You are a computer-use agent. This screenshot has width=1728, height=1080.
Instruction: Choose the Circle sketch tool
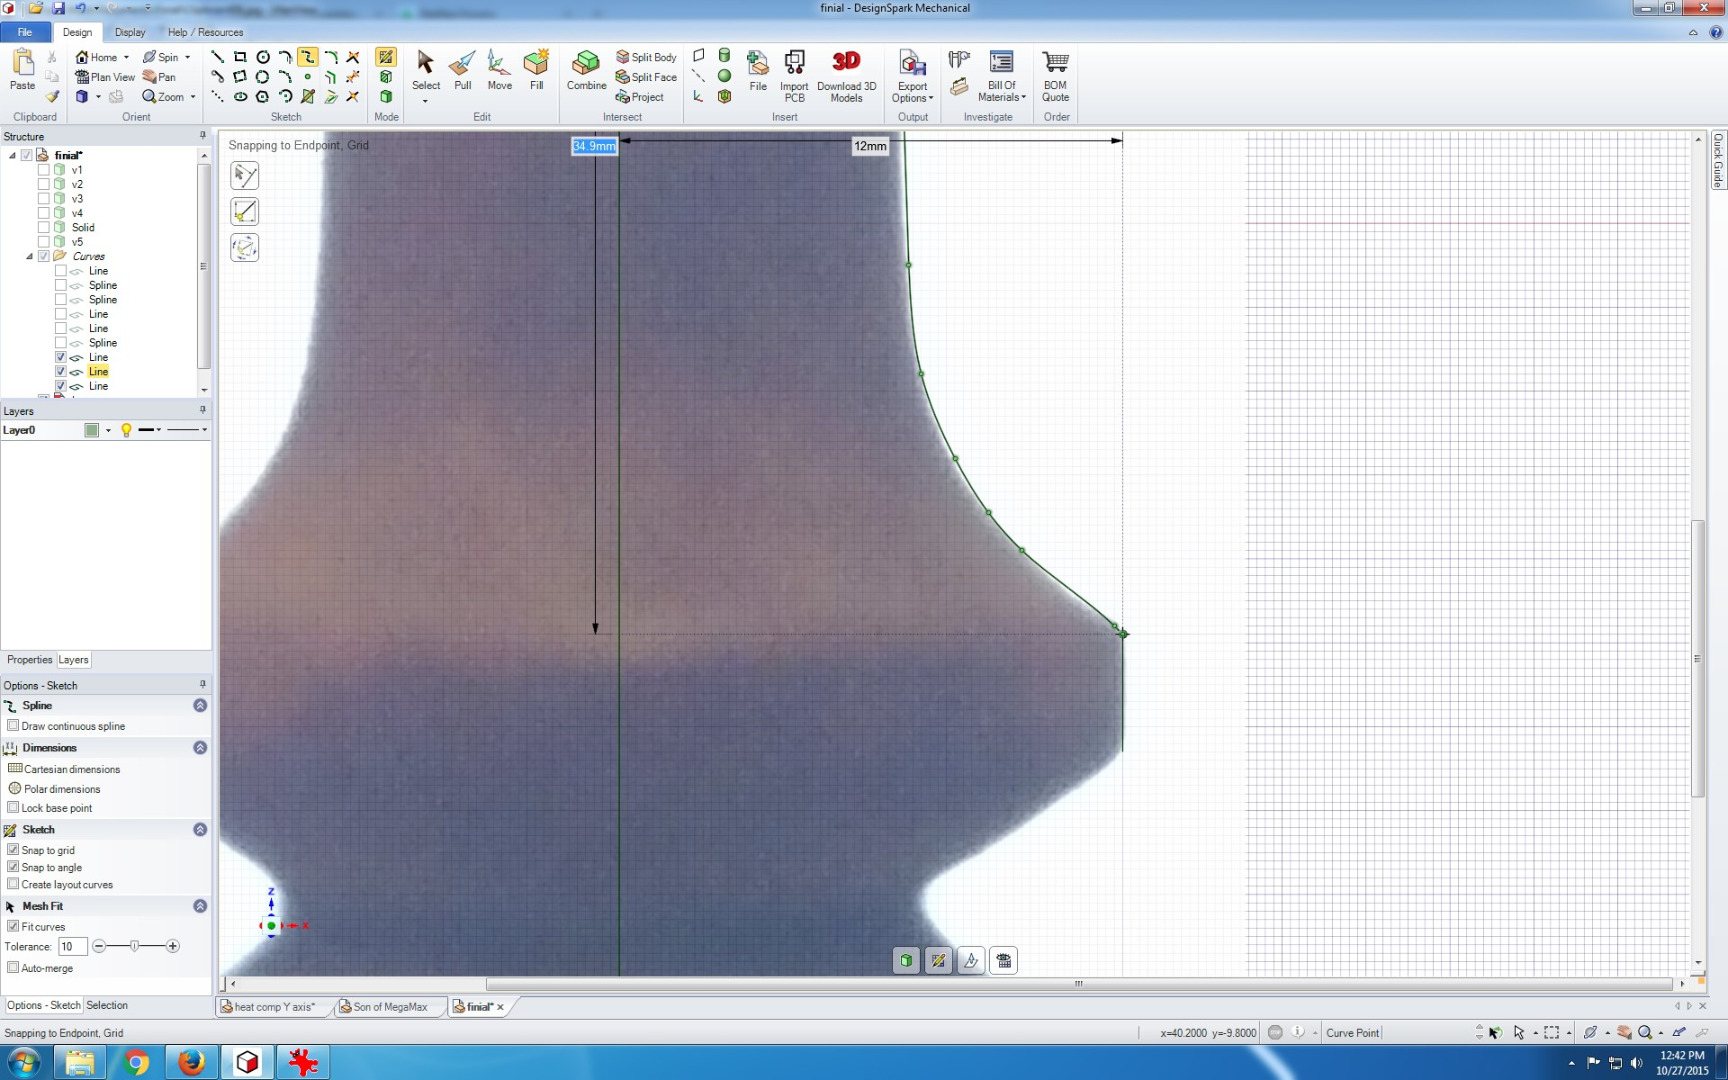[263, 57]
